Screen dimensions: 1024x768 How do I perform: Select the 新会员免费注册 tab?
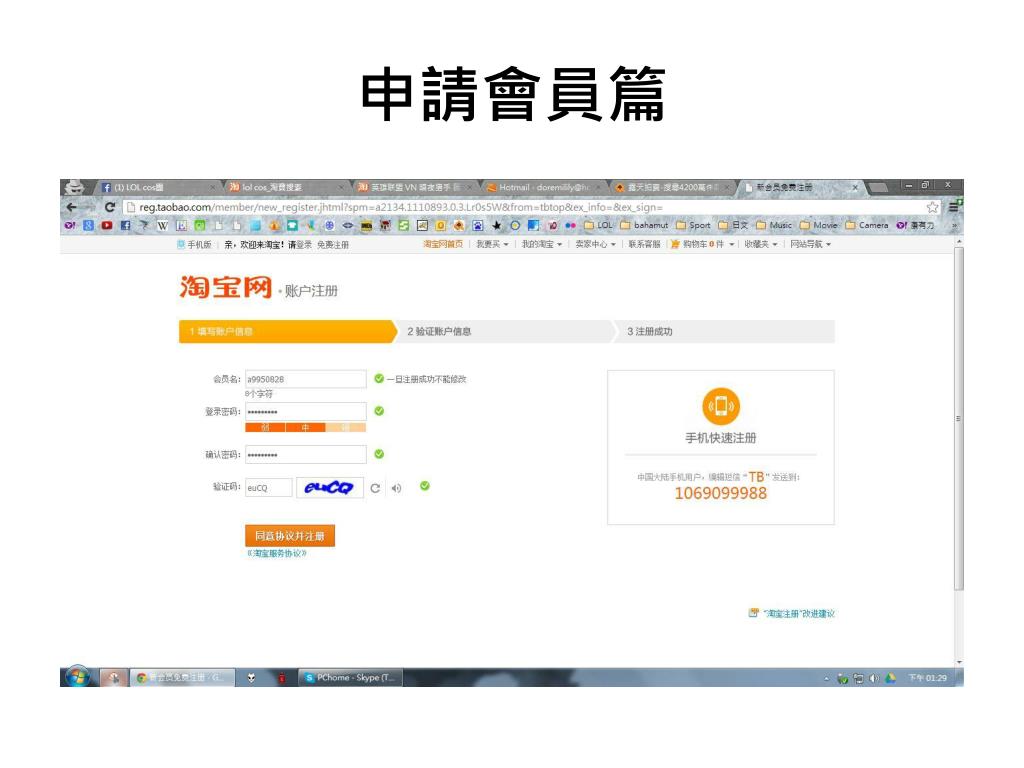pos(801,187)
